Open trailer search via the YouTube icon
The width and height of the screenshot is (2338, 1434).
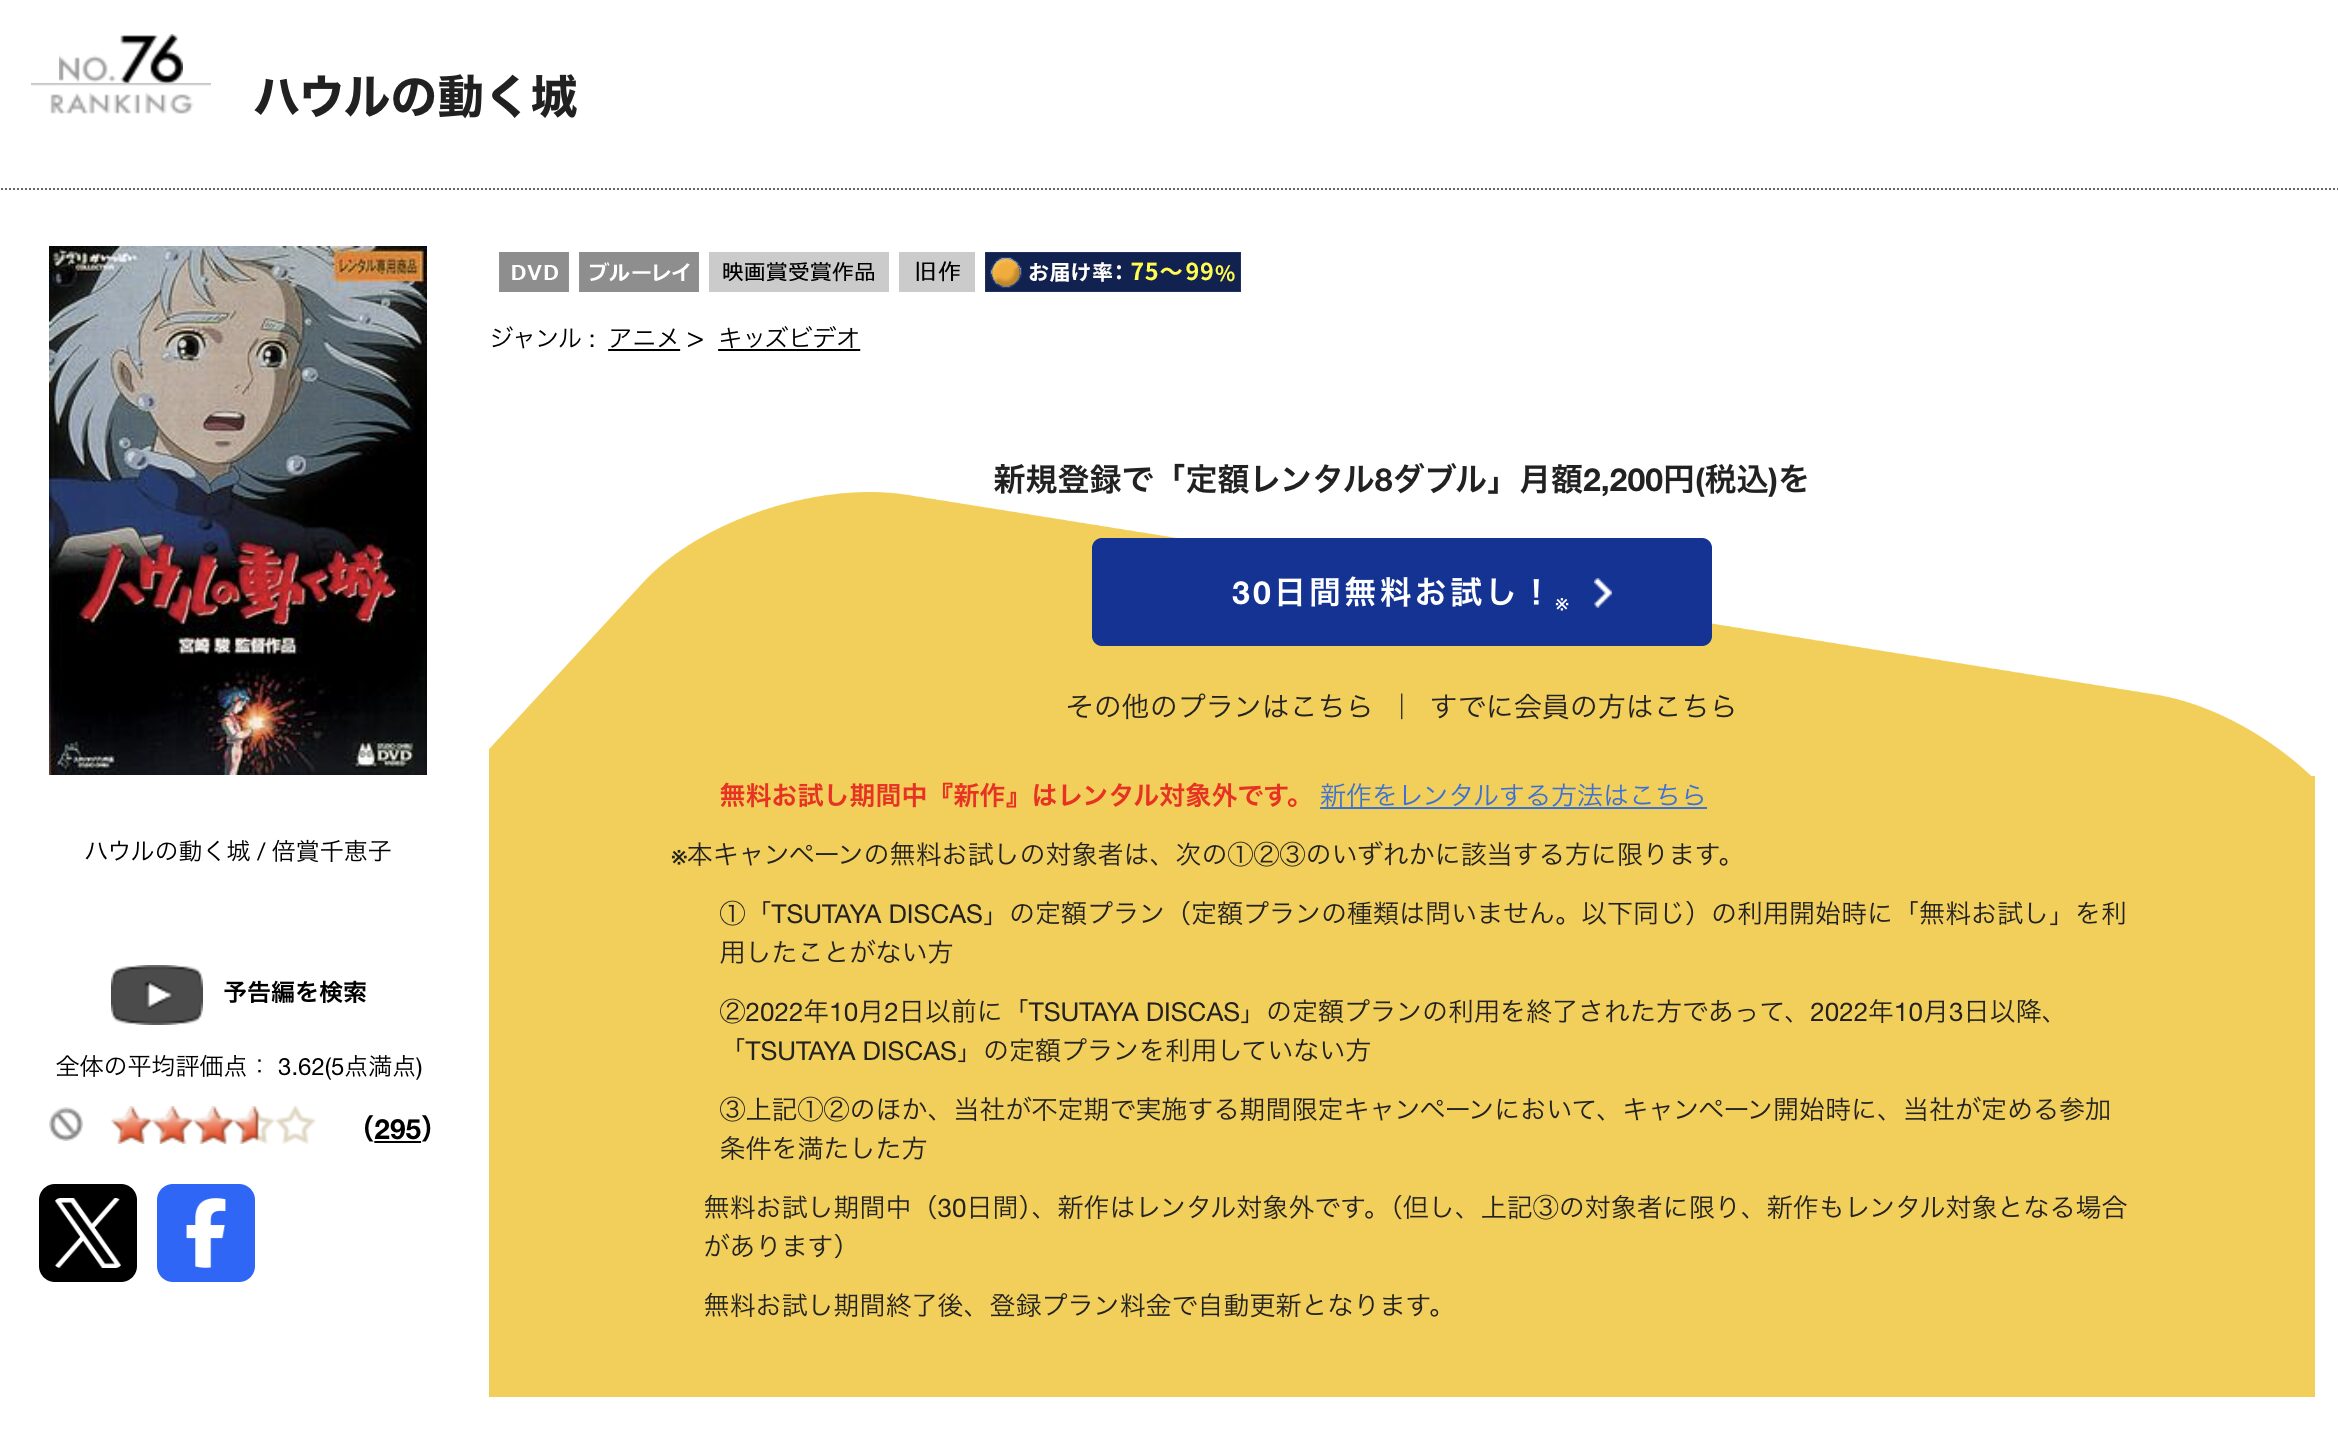pyautogui.click(x=156, y=993)
